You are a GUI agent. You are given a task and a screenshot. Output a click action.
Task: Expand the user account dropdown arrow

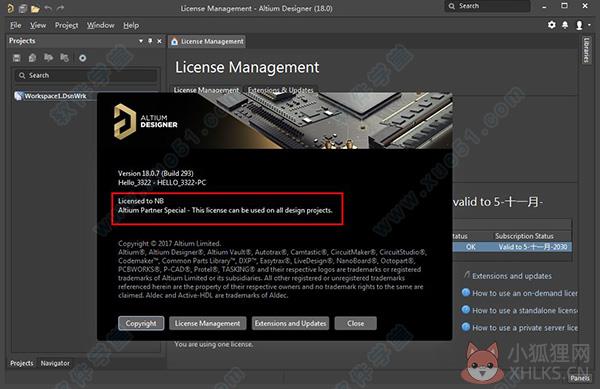(x=589, y=25)
